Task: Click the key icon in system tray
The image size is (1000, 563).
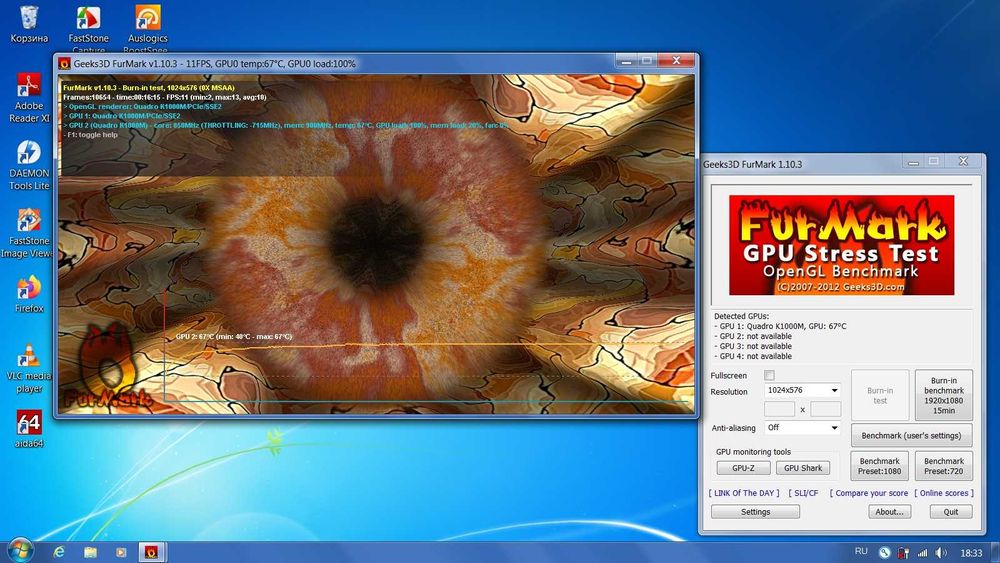Action: 885,553
